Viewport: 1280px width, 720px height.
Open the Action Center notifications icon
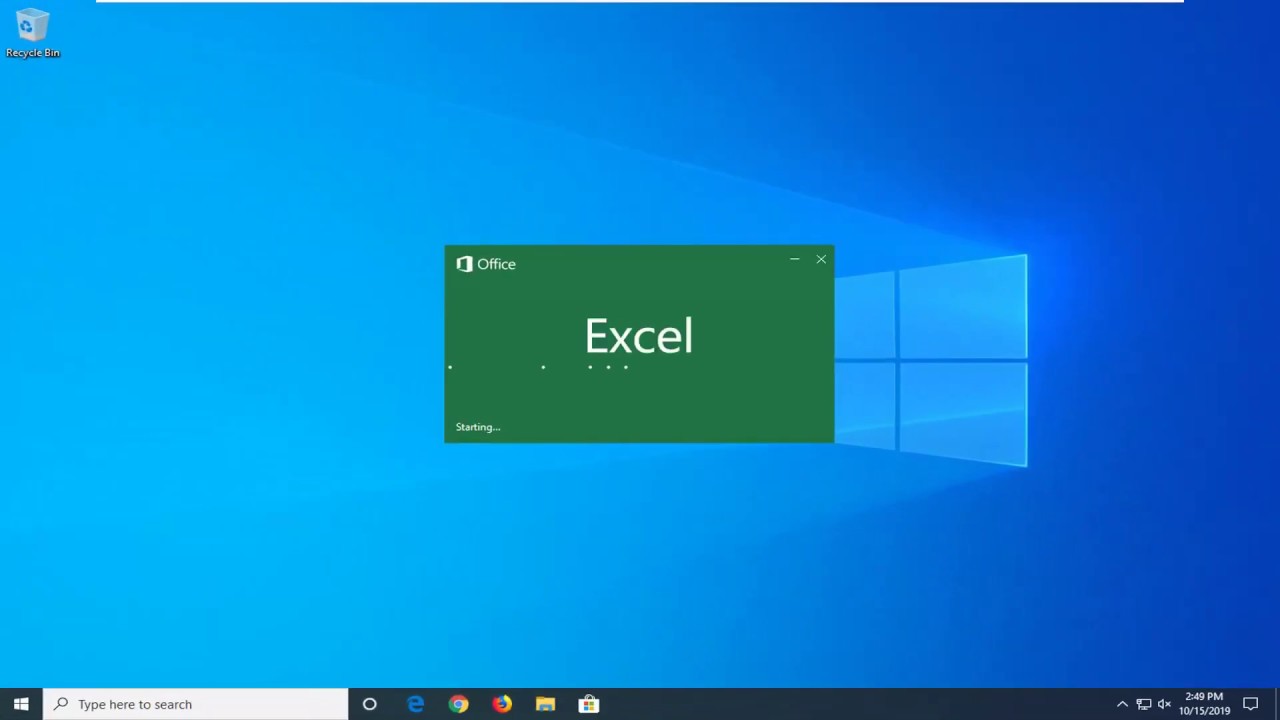click(1250, 704)
